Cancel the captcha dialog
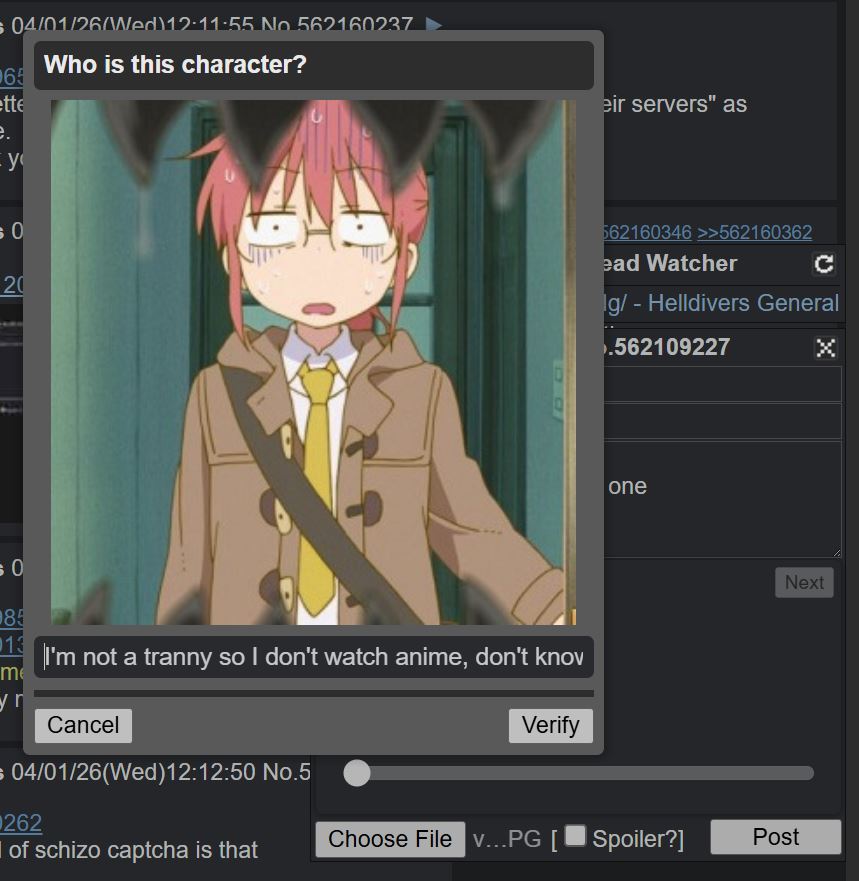 83,725
